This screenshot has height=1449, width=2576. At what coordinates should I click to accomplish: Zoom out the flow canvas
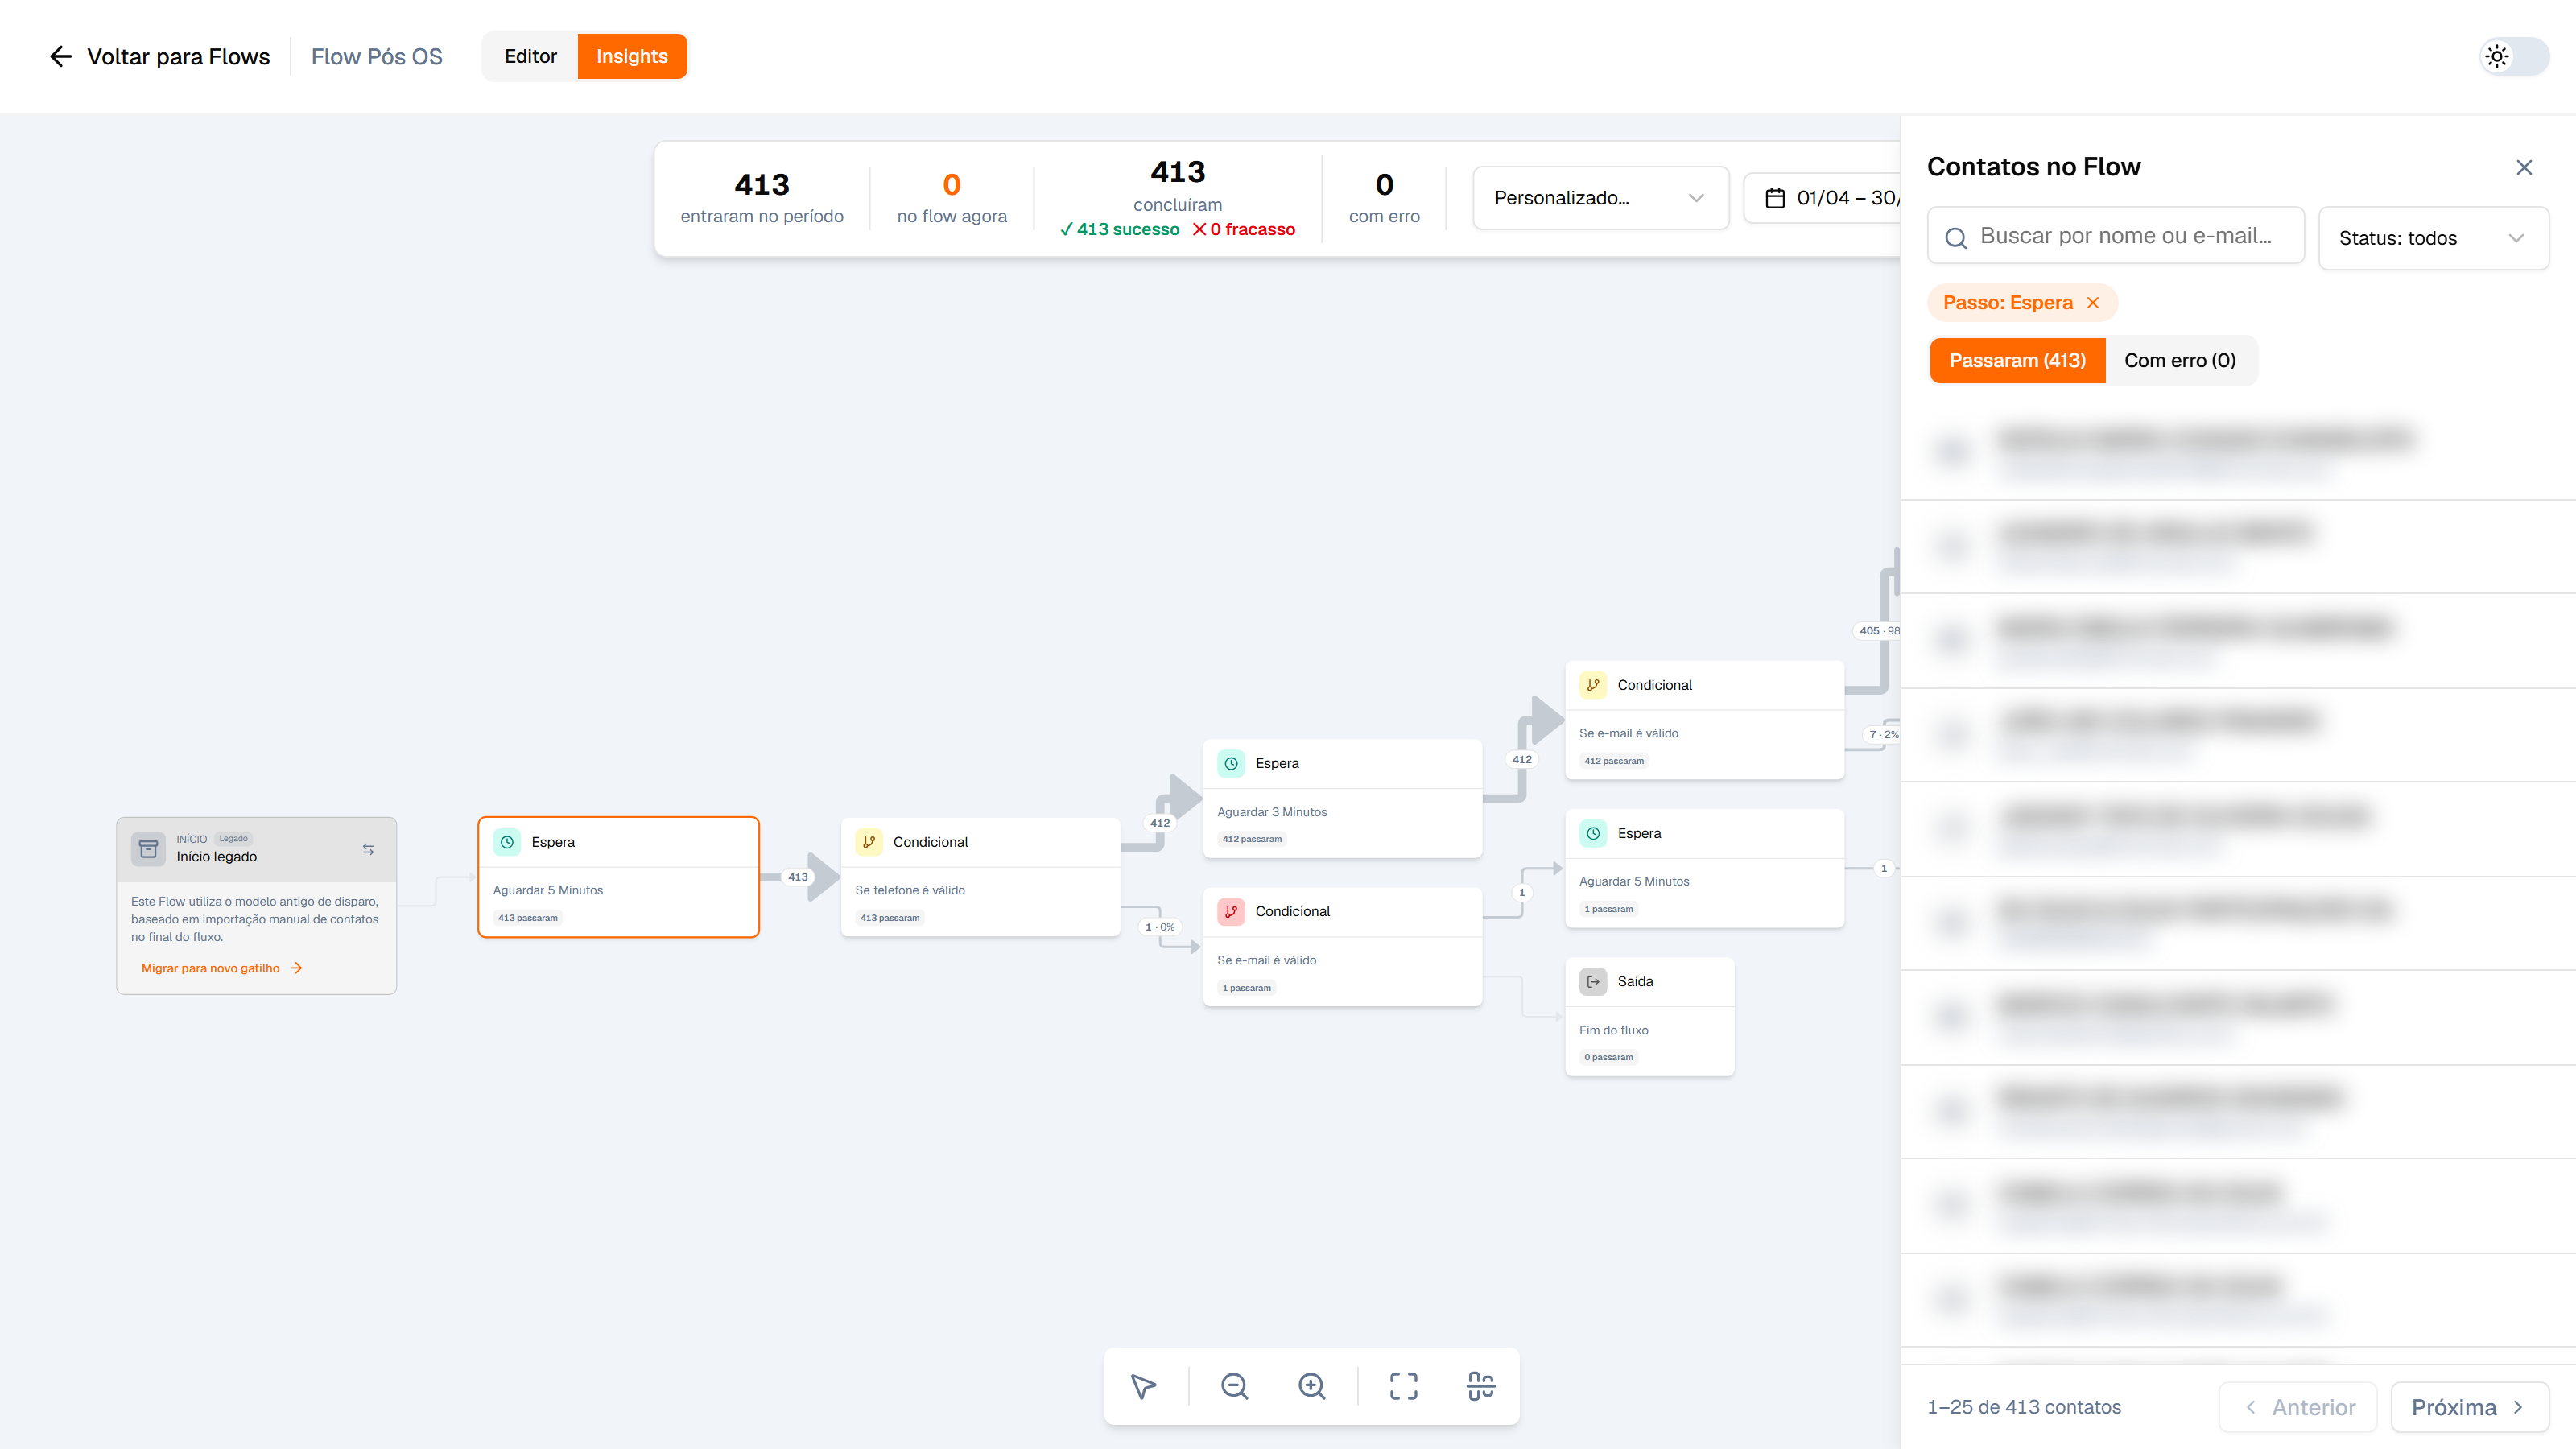(x=1234, y=1386)
